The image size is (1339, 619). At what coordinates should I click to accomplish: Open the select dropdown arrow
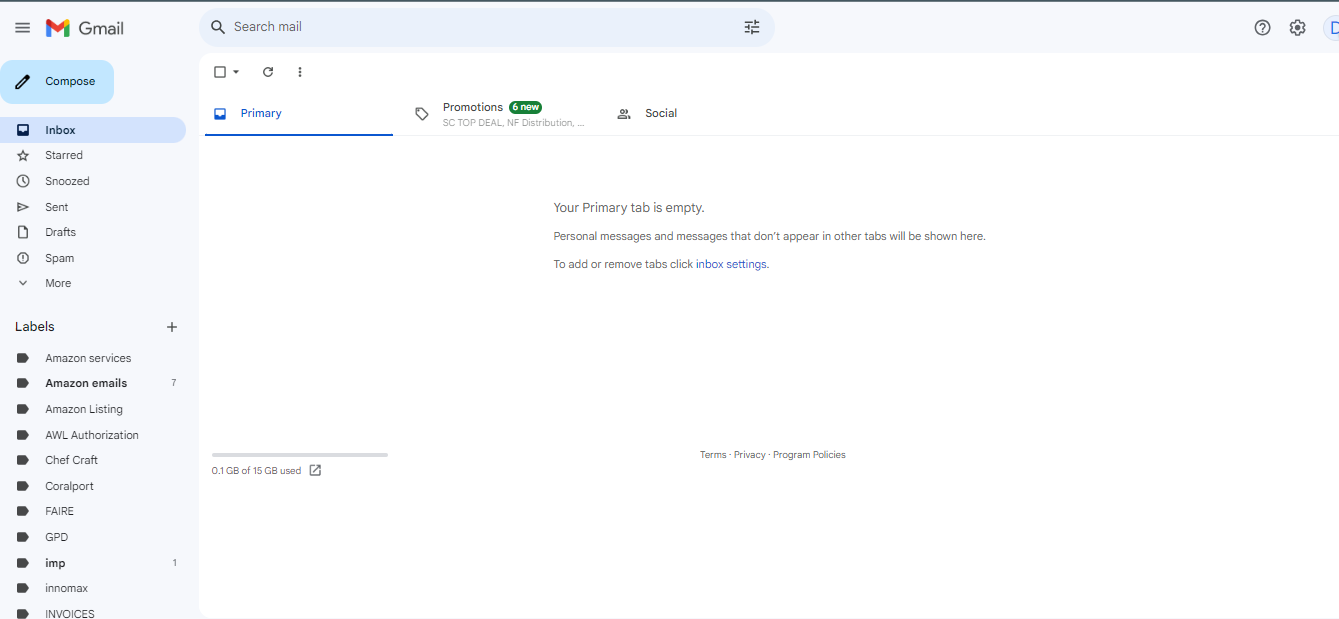[x=236, y=72]
